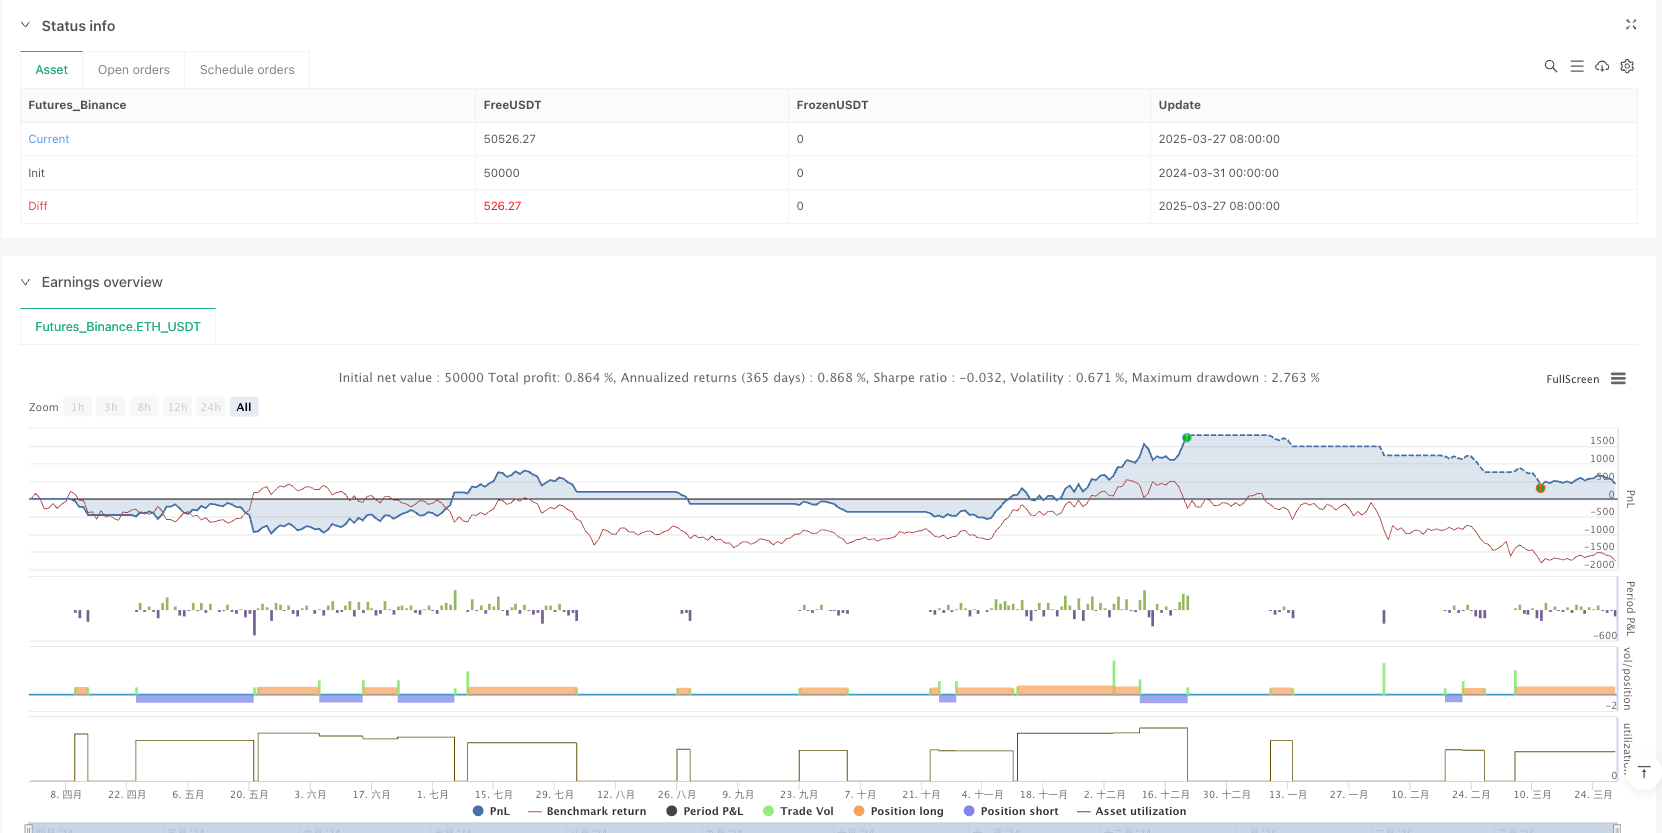The height and width of the screenshot is (833, 1662).
Task: Click the green peak marker on chart
Action: 1187,438
